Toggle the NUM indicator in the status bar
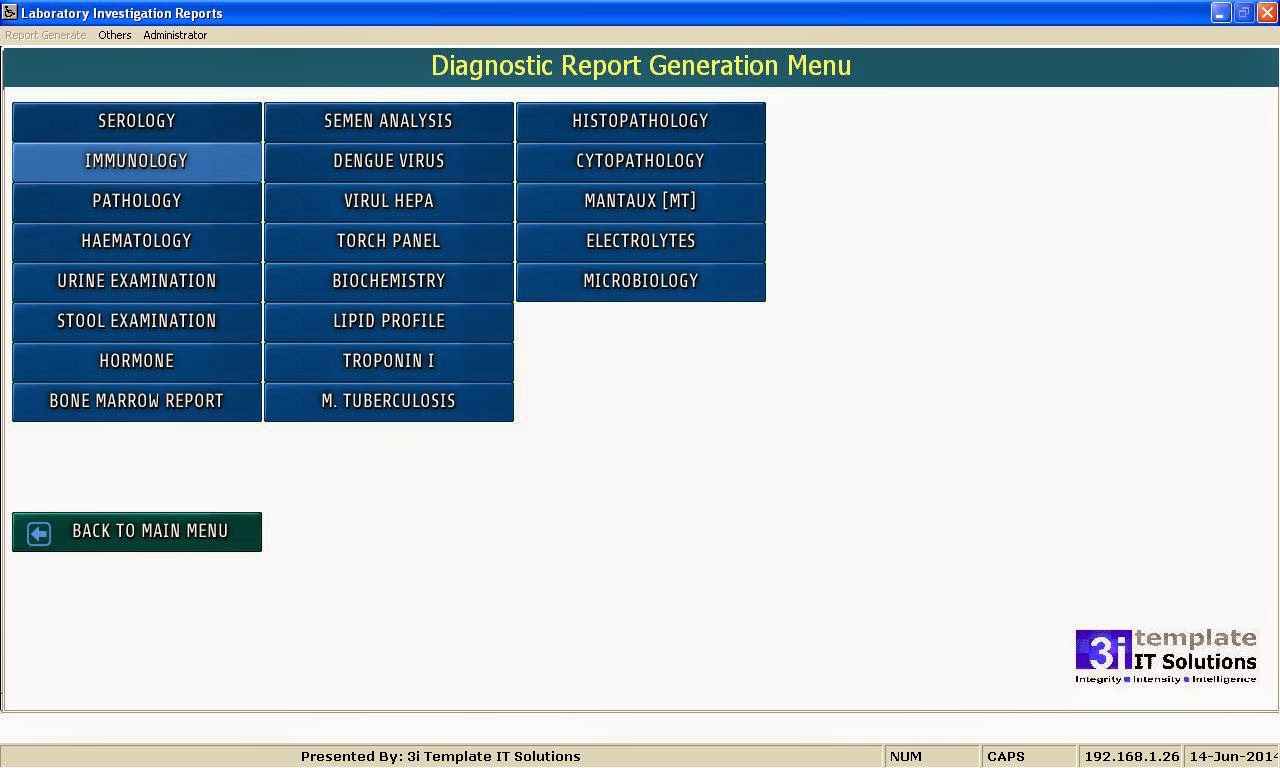This screenshot has width=1280, height=768. tap(930, 756)
